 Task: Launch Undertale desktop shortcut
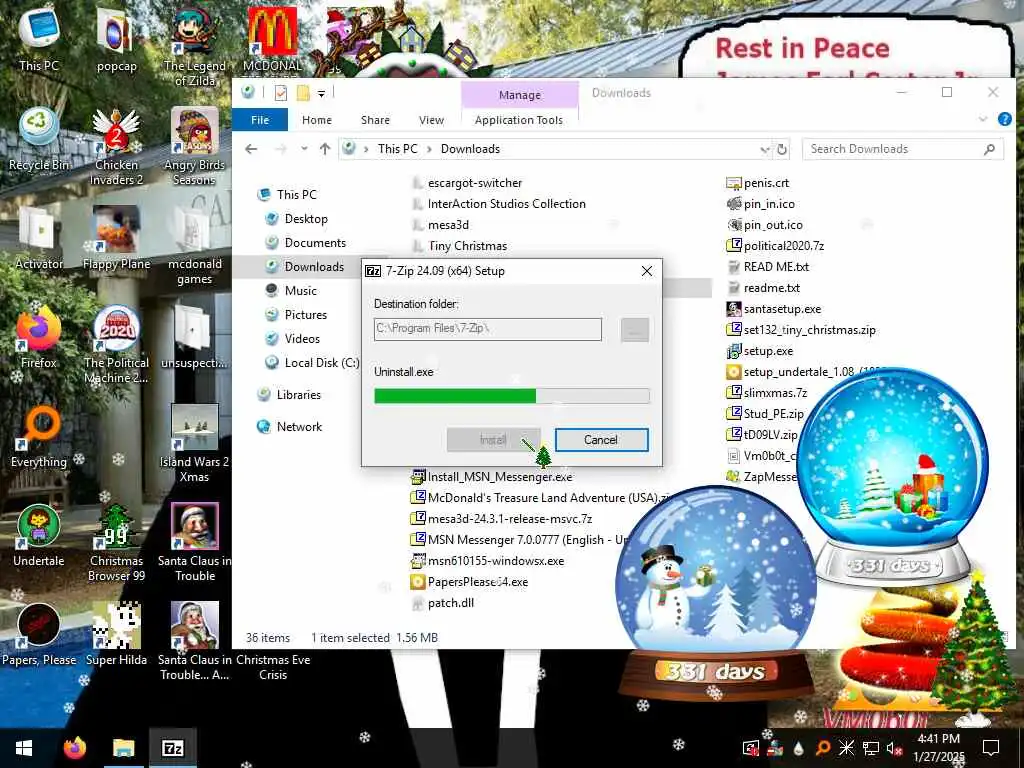coord(39,536)
